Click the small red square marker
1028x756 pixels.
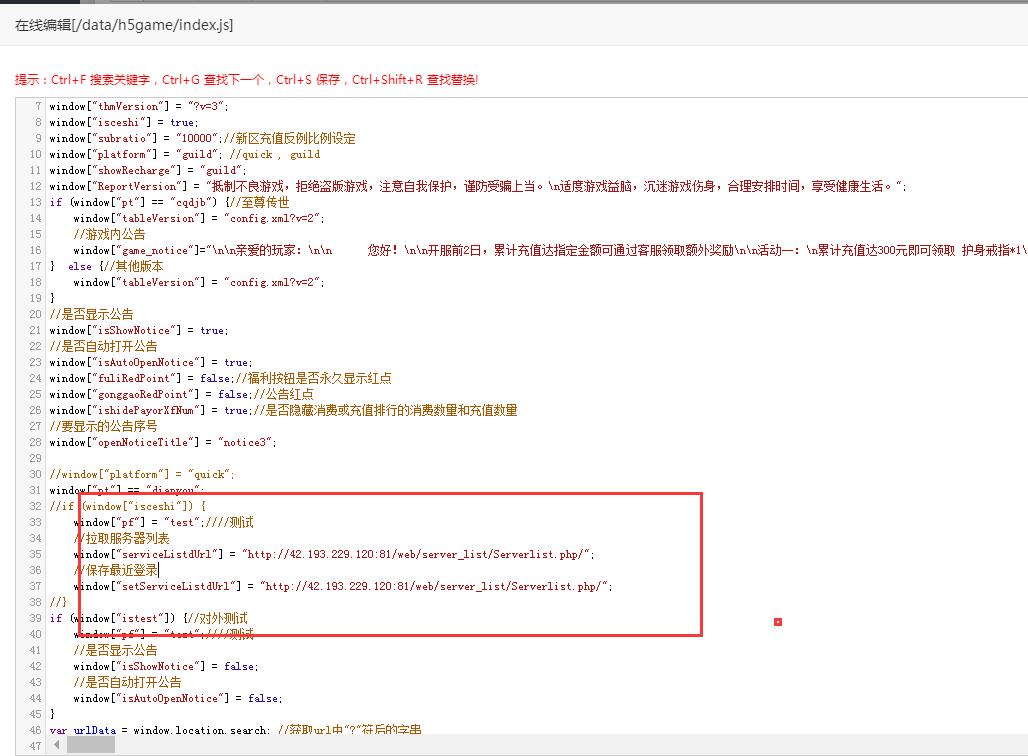pos(778,622)
